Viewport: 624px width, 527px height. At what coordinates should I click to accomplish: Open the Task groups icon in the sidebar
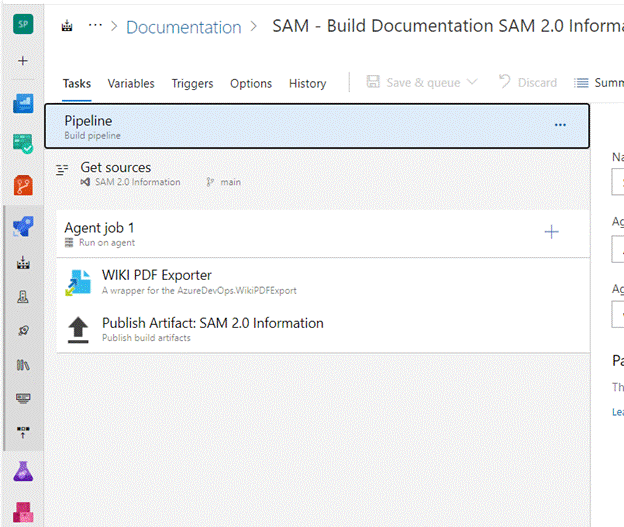pos(23,398)
